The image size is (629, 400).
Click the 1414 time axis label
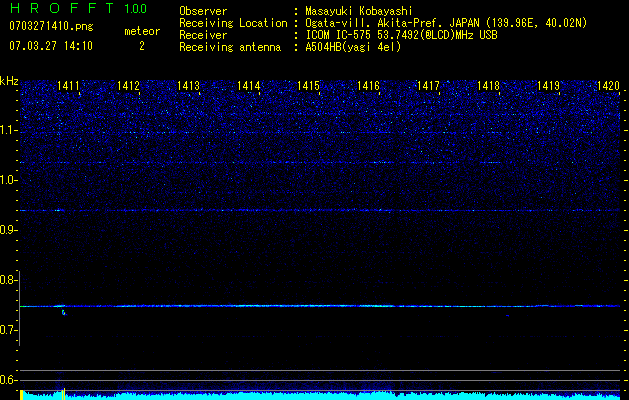click(248, 85)
